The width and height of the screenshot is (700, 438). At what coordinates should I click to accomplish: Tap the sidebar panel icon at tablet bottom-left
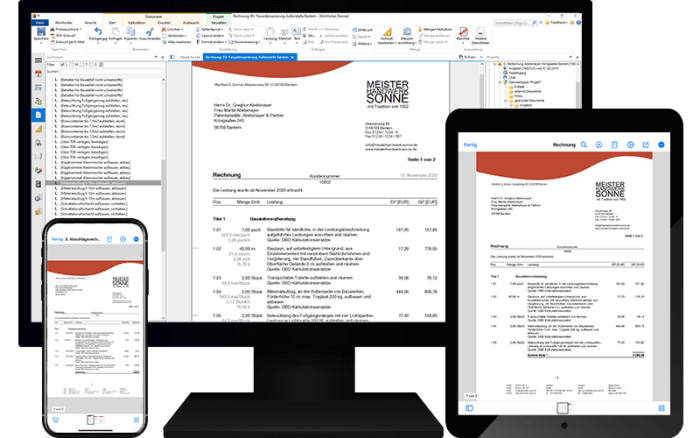(469, 408)
